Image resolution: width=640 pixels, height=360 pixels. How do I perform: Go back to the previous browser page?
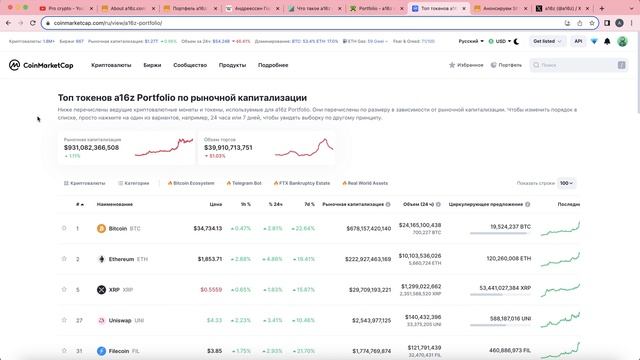click(9, 23)
